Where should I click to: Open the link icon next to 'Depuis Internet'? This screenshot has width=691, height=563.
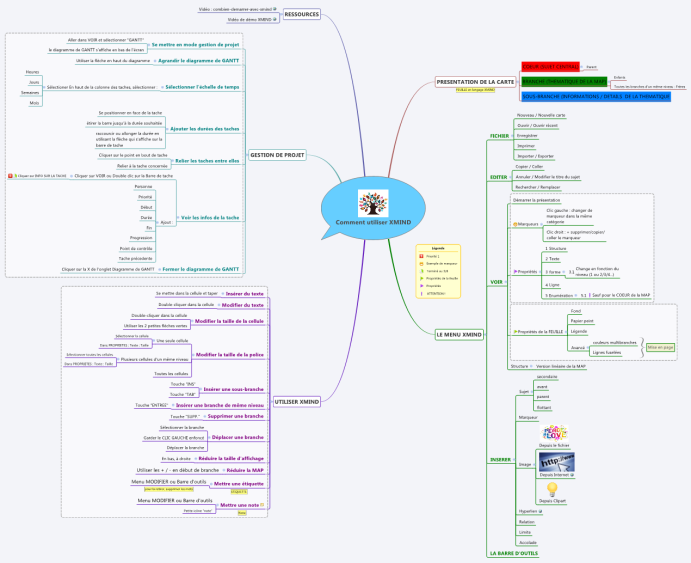pyautogui.click(x=572, y=475)
